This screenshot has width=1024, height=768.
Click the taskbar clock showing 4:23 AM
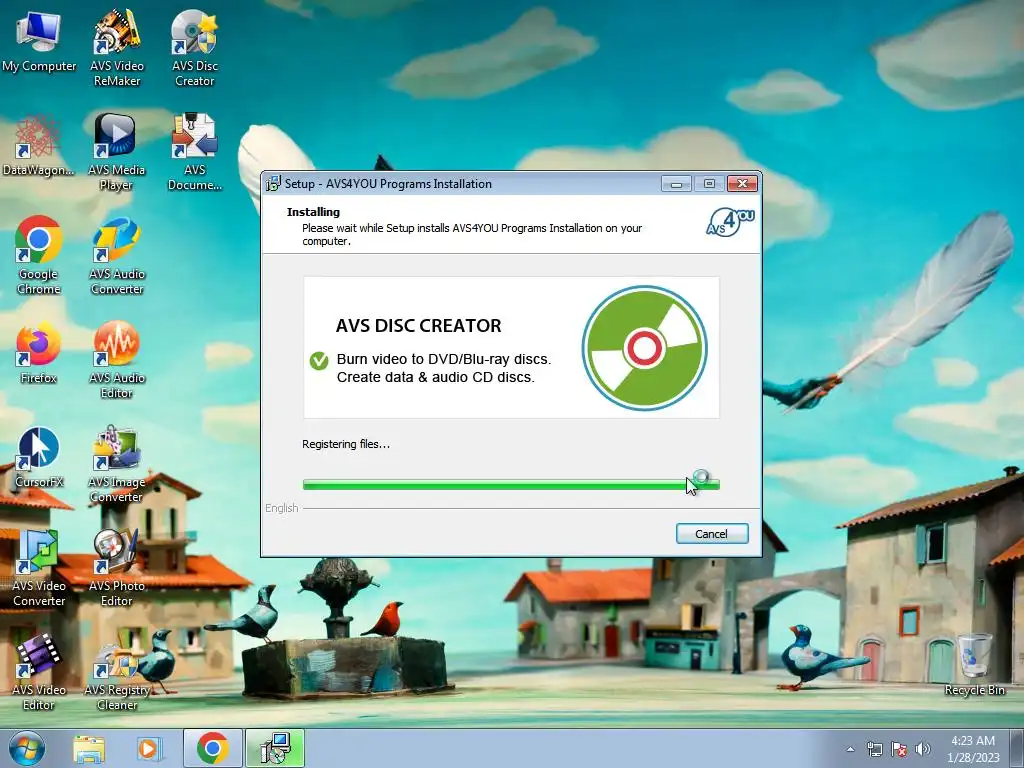[973, 749]
